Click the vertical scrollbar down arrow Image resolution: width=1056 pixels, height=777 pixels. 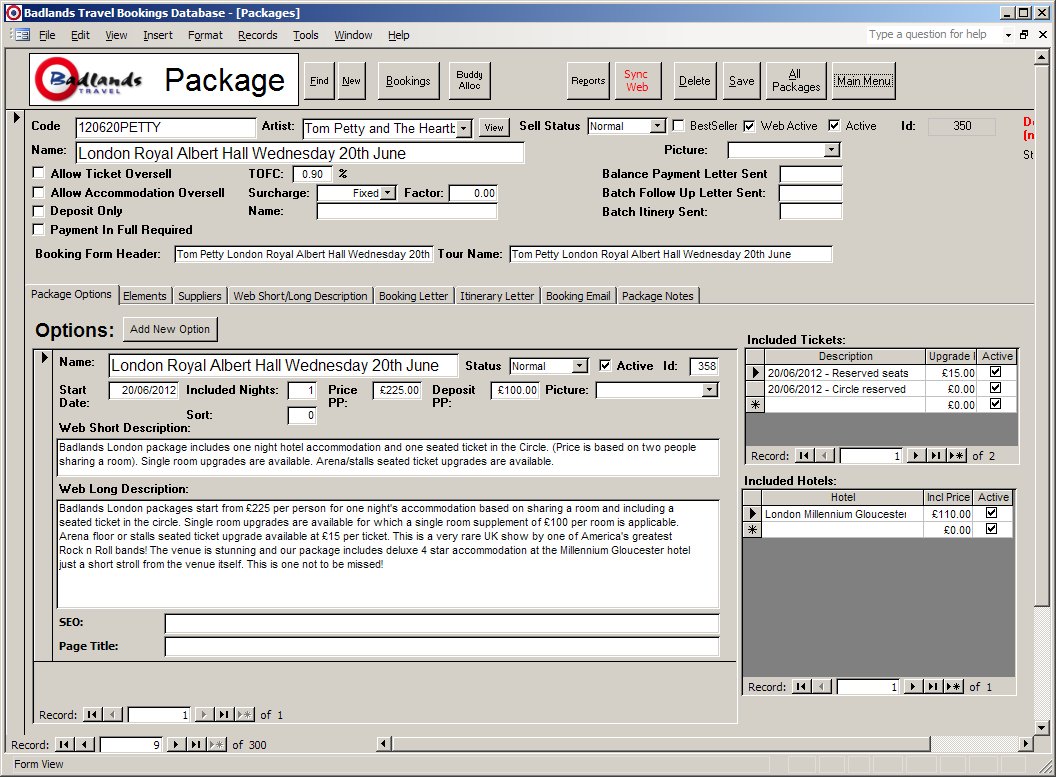[1041, 727]
